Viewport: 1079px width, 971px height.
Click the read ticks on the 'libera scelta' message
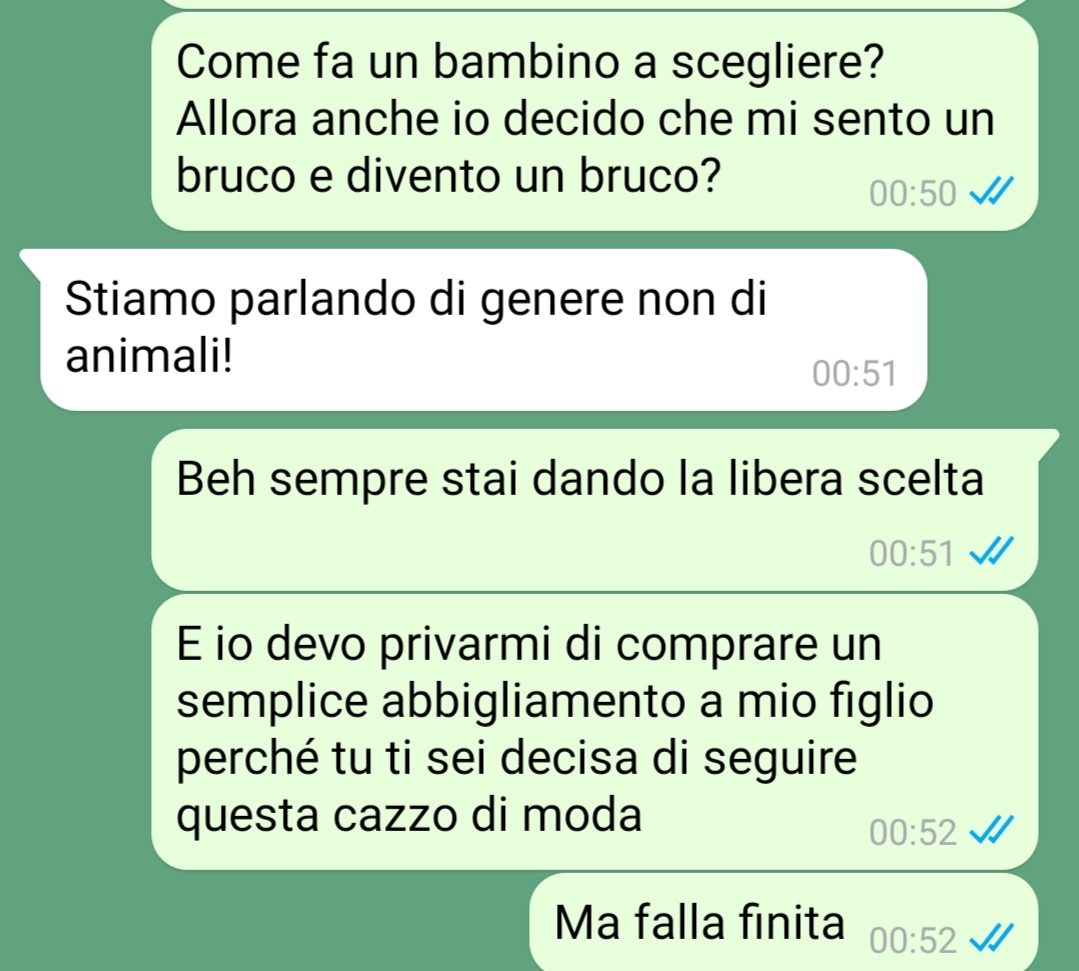click(x=992, y=552)
